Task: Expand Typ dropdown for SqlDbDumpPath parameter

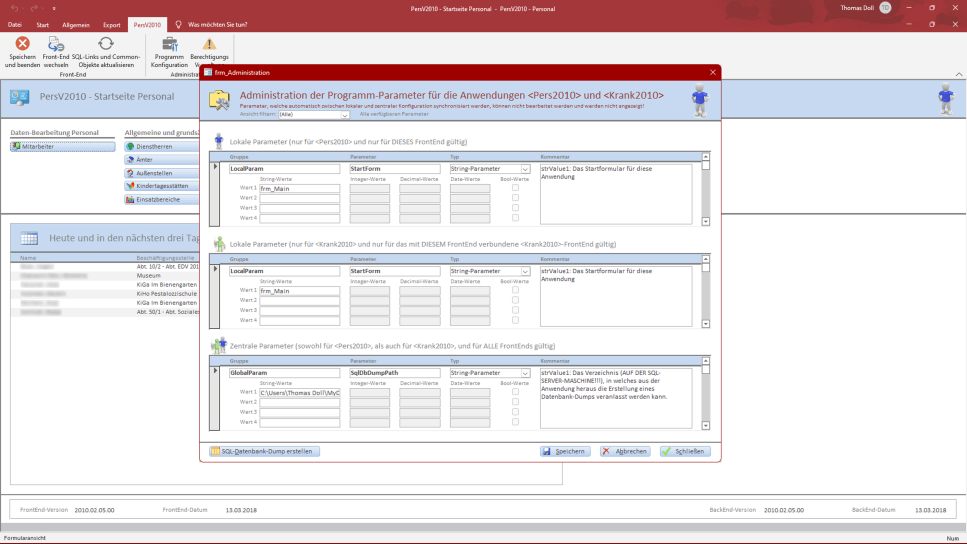Action: pos(525,373)
